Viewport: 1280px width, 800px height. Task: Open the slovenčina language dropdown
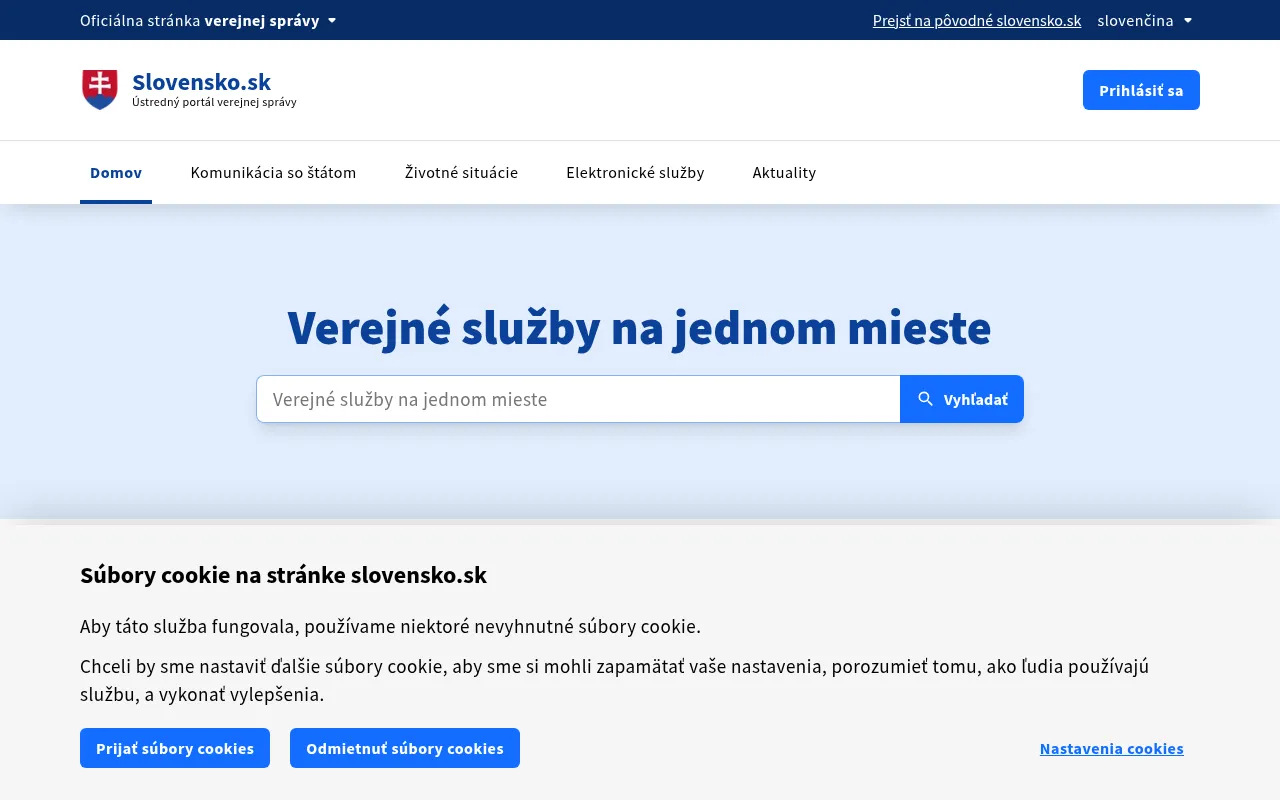coord(1144,20)
